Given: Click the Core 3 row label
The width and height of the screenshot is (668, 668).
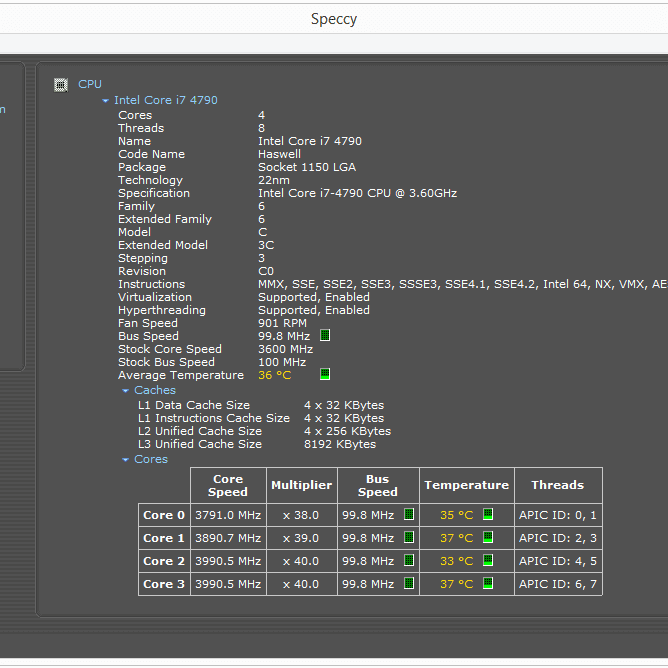Looking at the screenshot, I should (164, 584).
